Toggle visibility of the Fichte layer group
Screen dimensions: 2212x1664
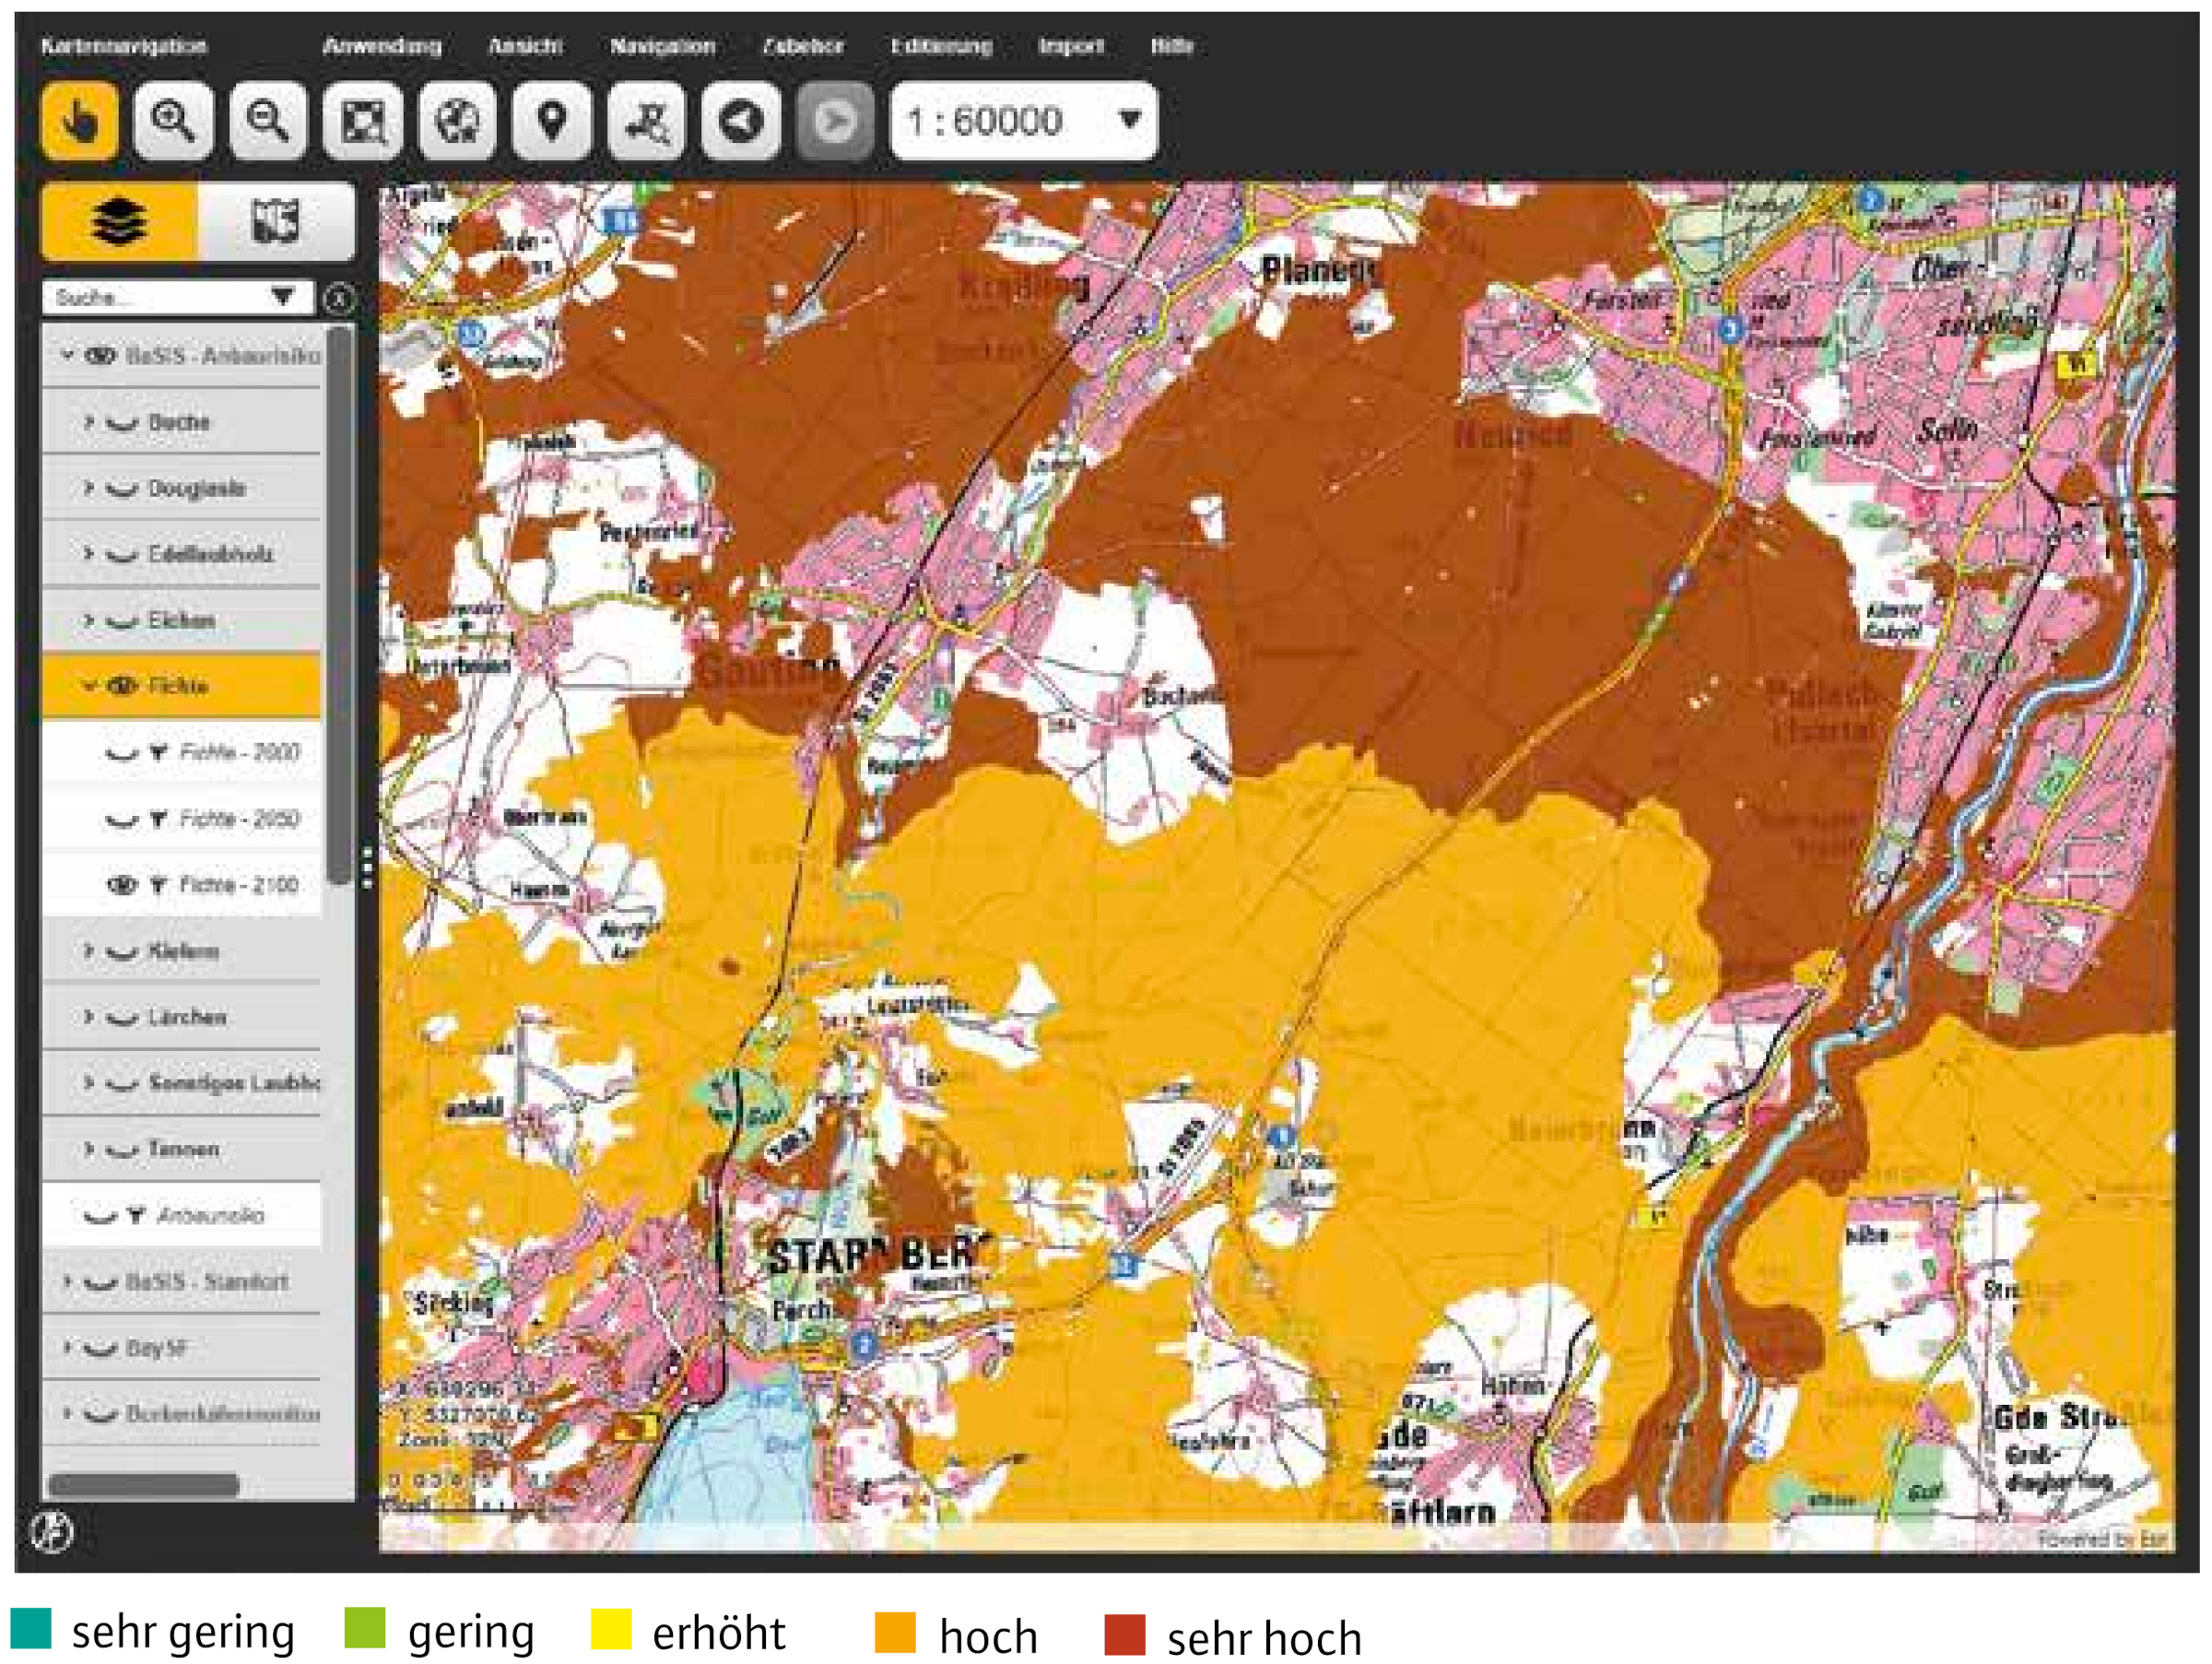122,686
